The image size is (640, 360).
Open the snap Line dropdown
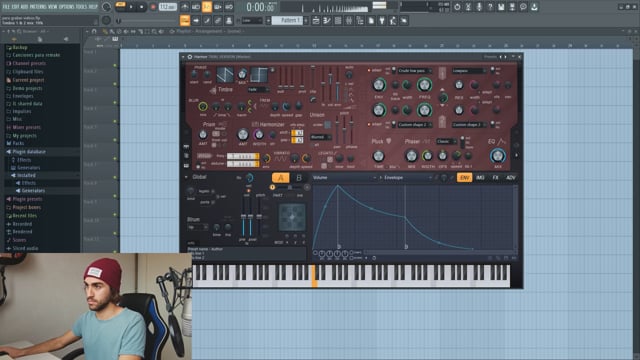click(252, 20)
